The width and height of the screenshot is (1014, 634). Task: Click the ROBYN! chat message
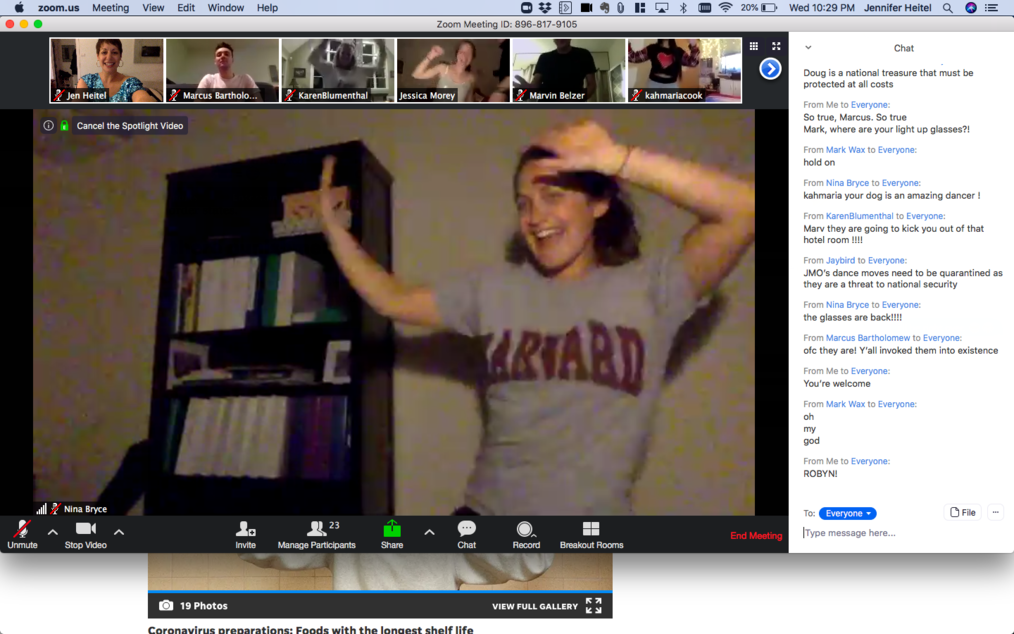click(x=820, y=474)
